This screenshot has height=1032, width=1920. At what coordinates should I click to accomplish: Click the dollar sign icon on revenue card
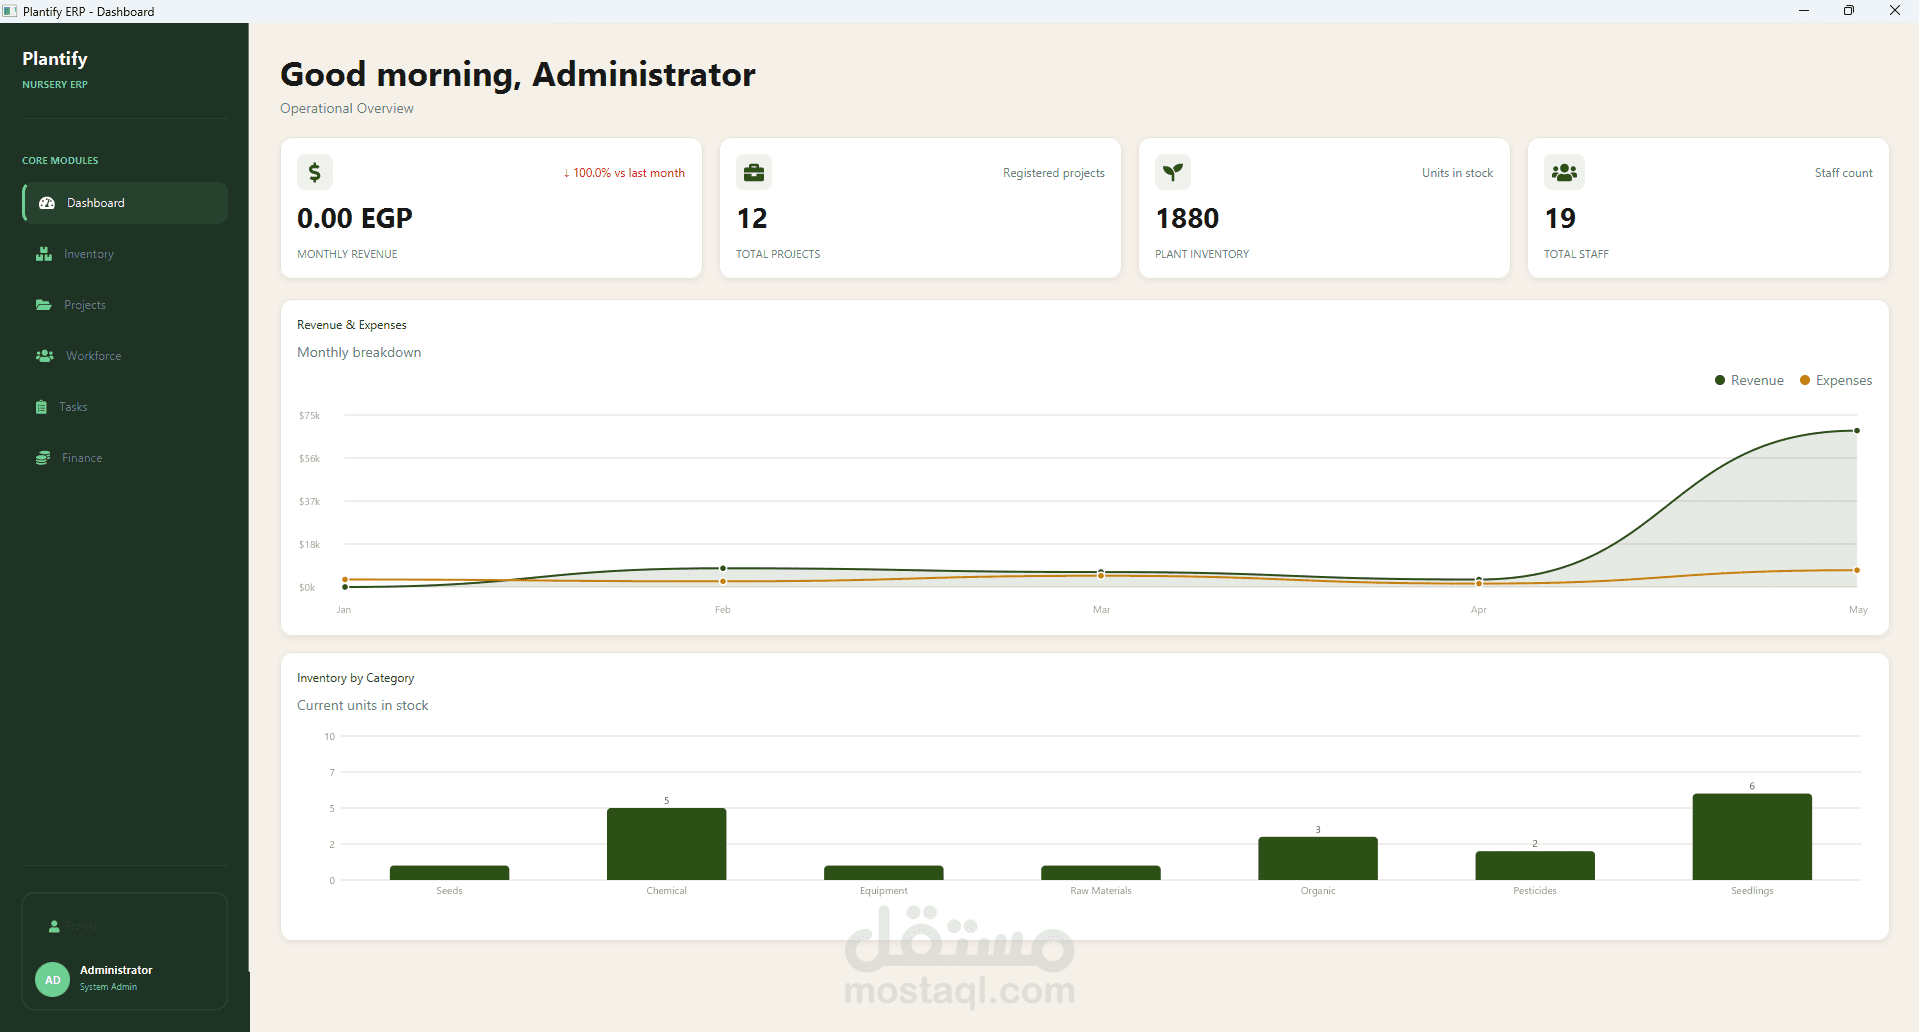click(315, 172)
